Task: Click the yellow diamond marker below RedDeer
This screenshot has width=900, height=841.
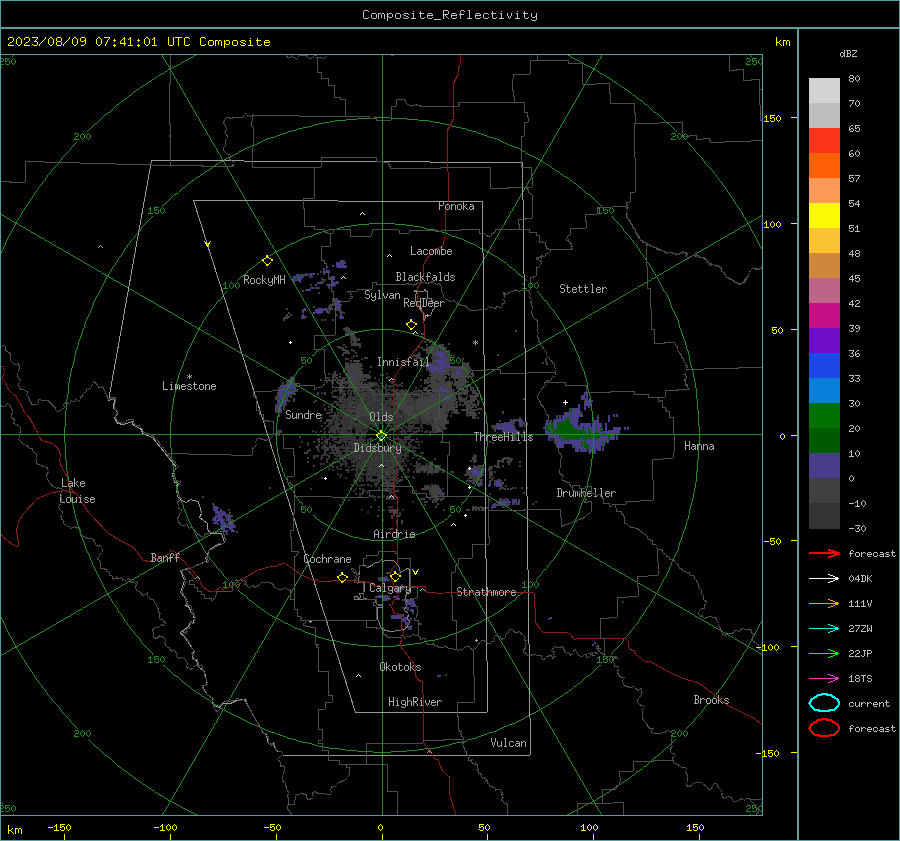Action: (411, 325)
